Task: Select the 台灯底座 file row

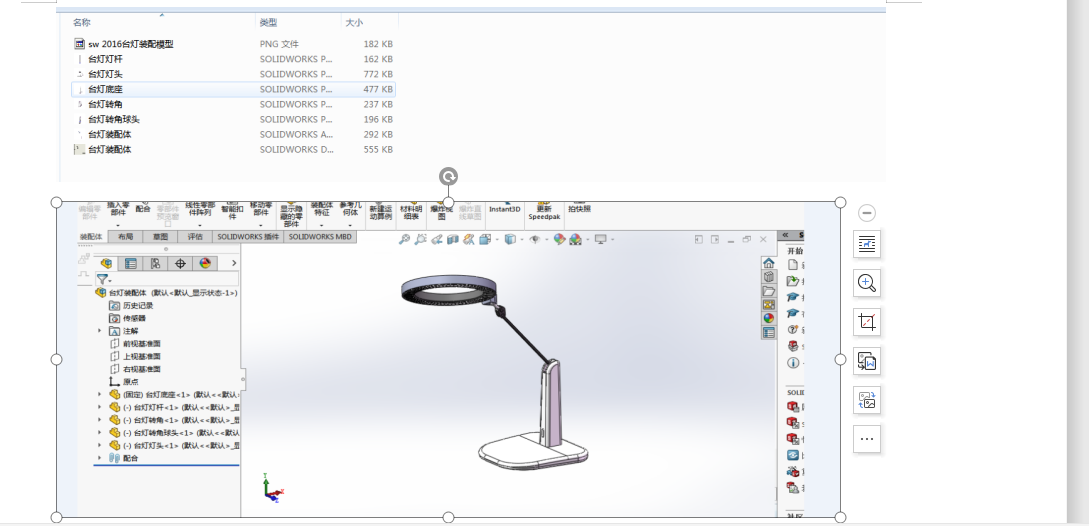Action: coord(233,89)
